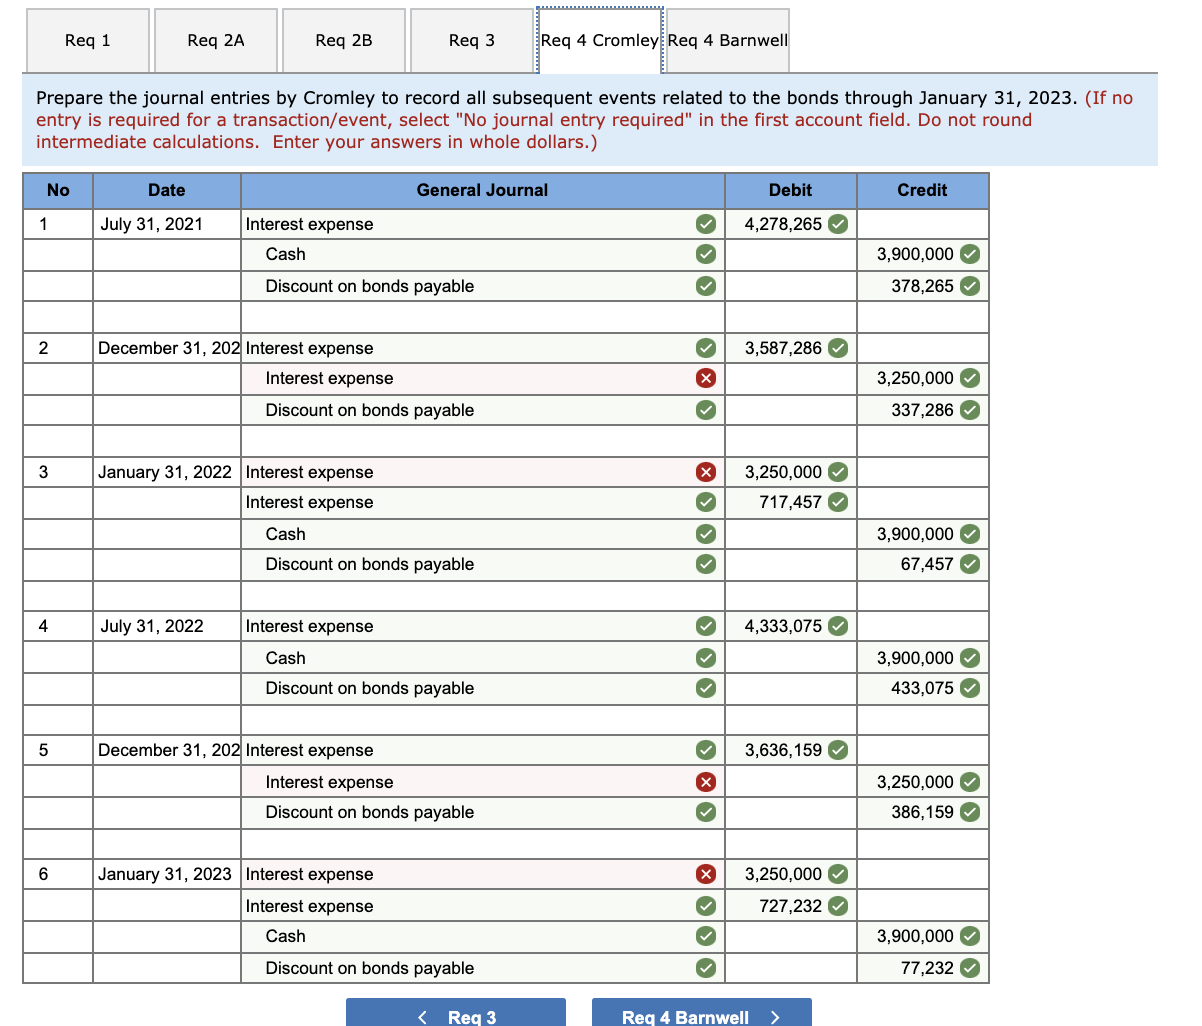Click green check next to 3,587,286 debit

[838, 348]
